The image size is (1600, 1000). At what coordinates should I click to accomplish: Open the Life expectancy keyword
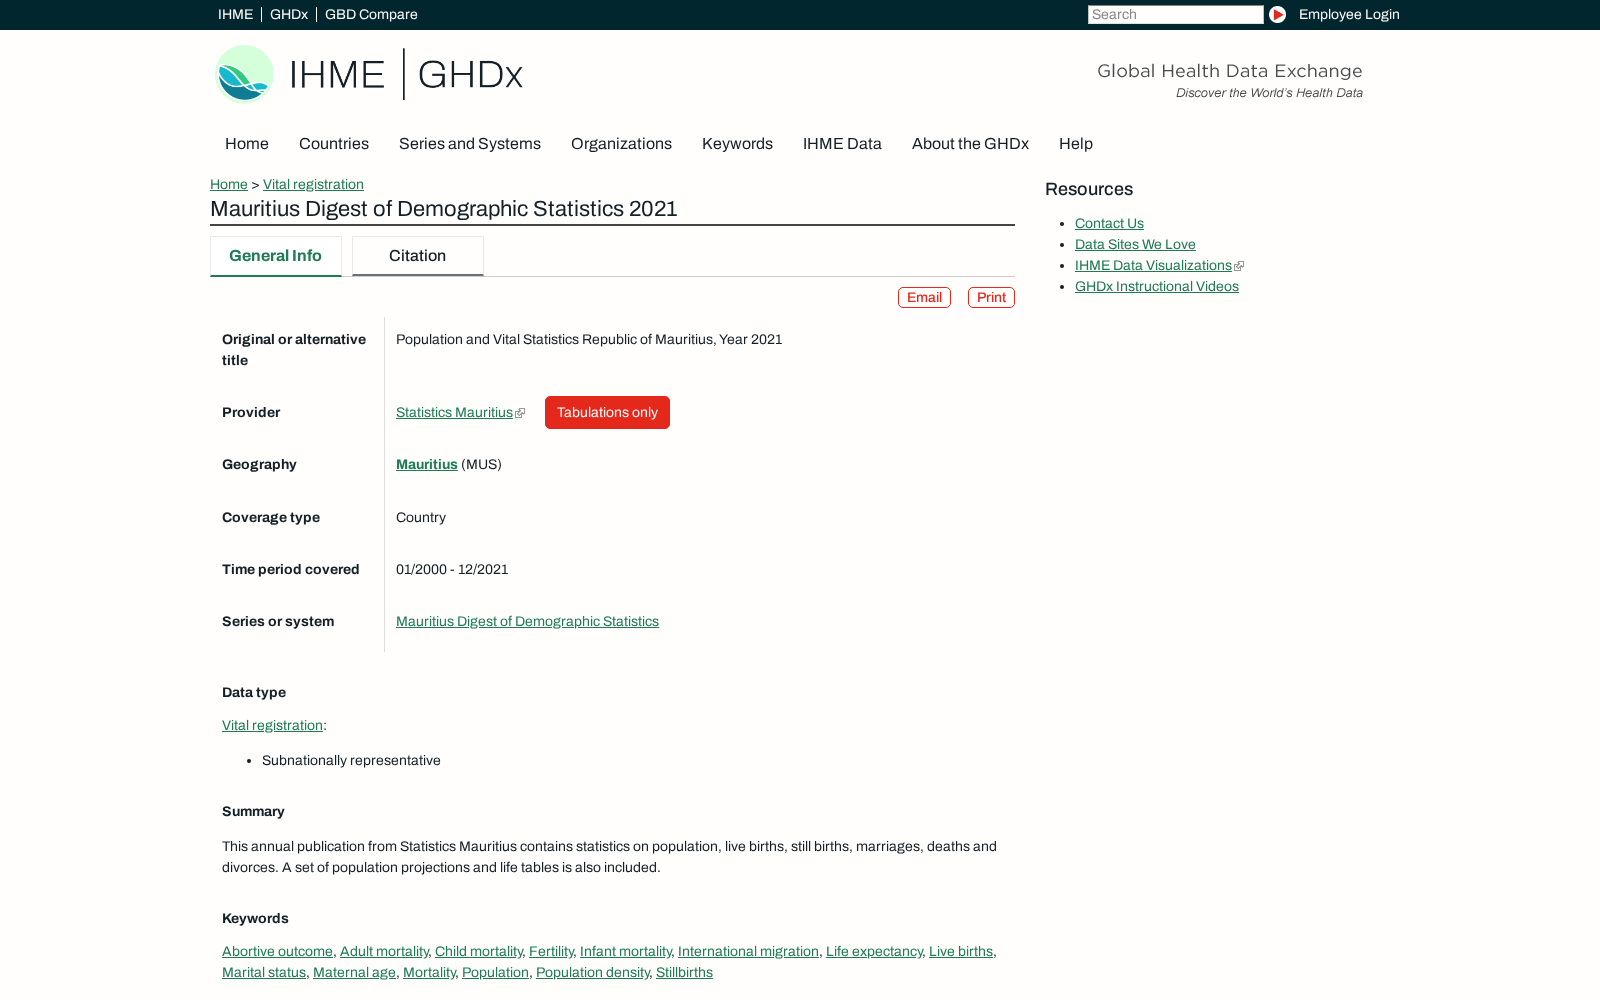(x=874, y=952)
